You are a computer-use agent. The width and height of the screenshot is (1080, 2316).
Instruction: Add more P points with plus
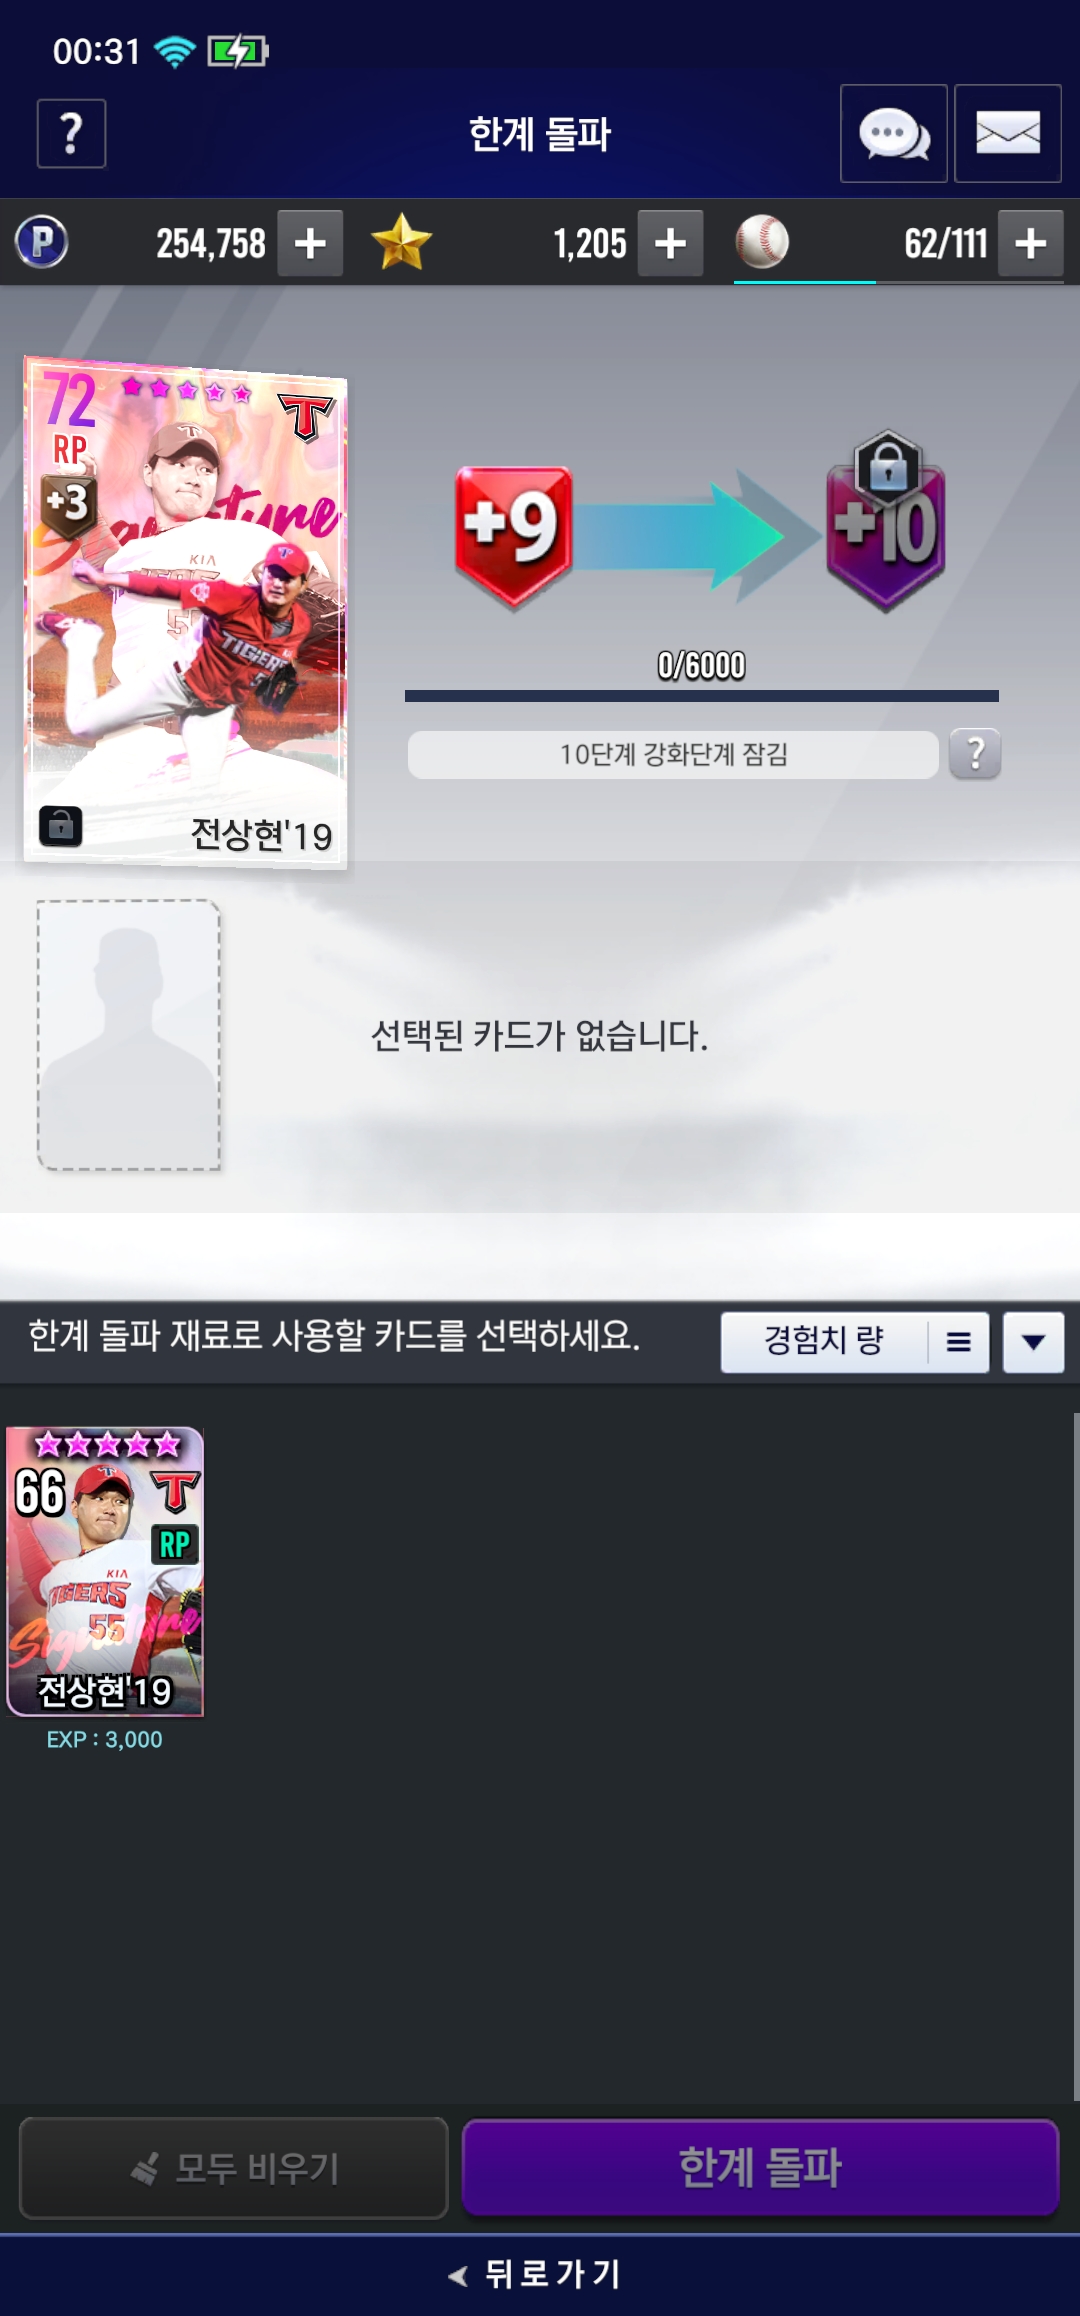pos(310,243)
